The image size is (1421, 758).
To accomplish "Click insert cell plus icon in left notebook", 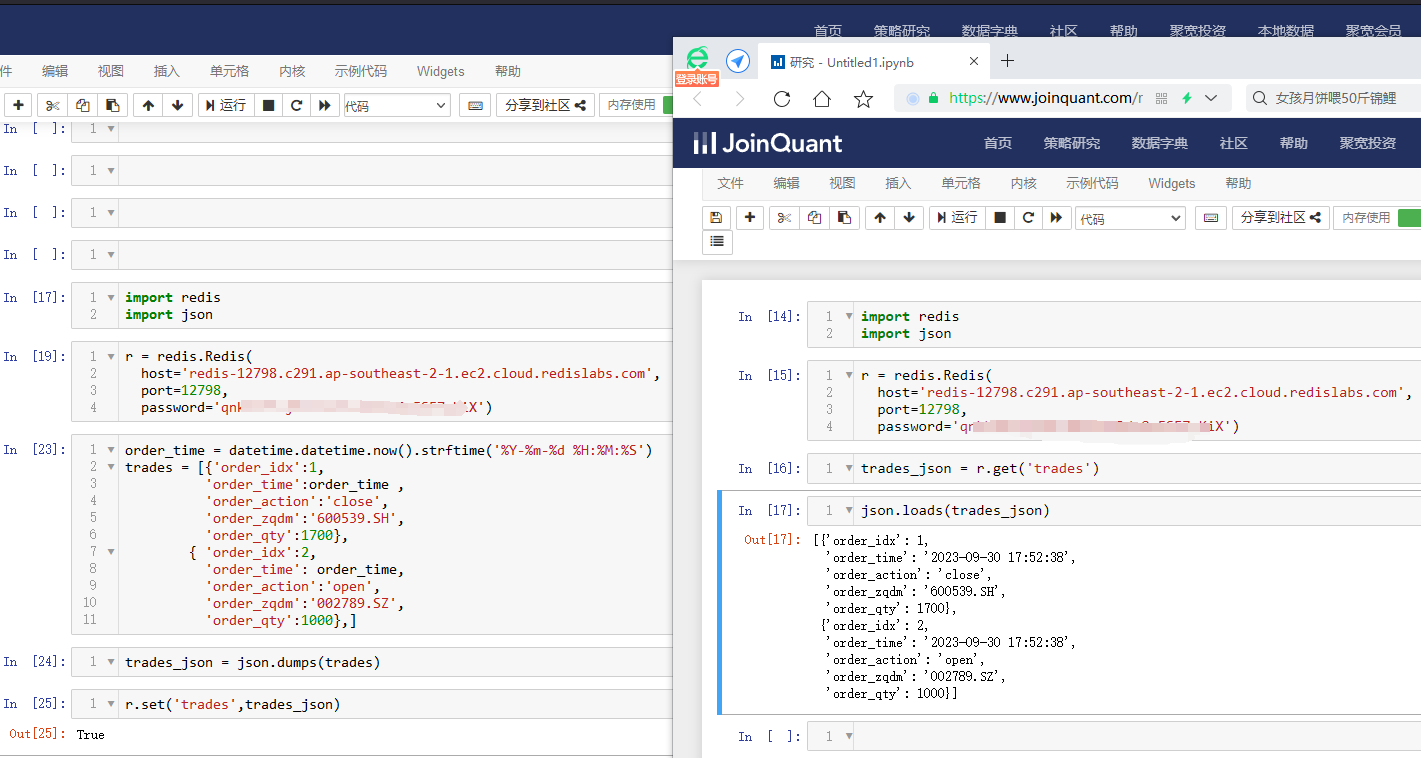I will [18, 105].
